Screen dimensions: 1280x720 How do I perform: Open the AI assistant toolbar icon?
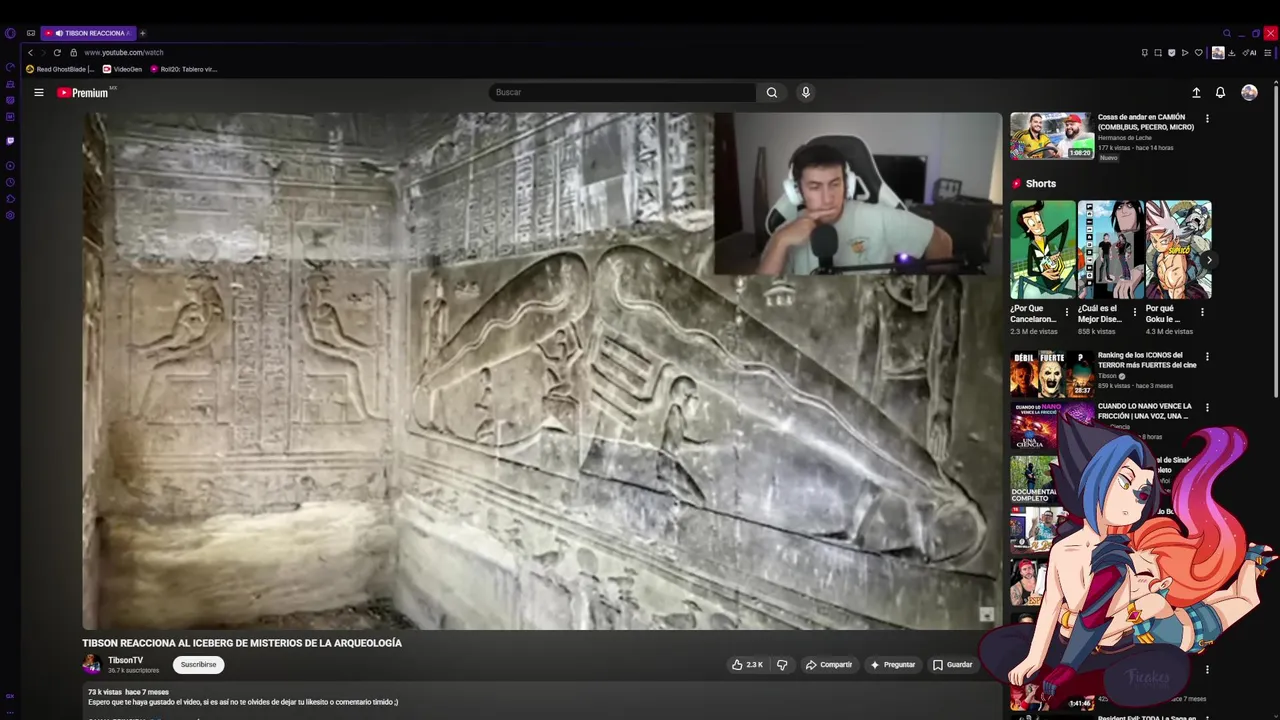coord(1251,52)
